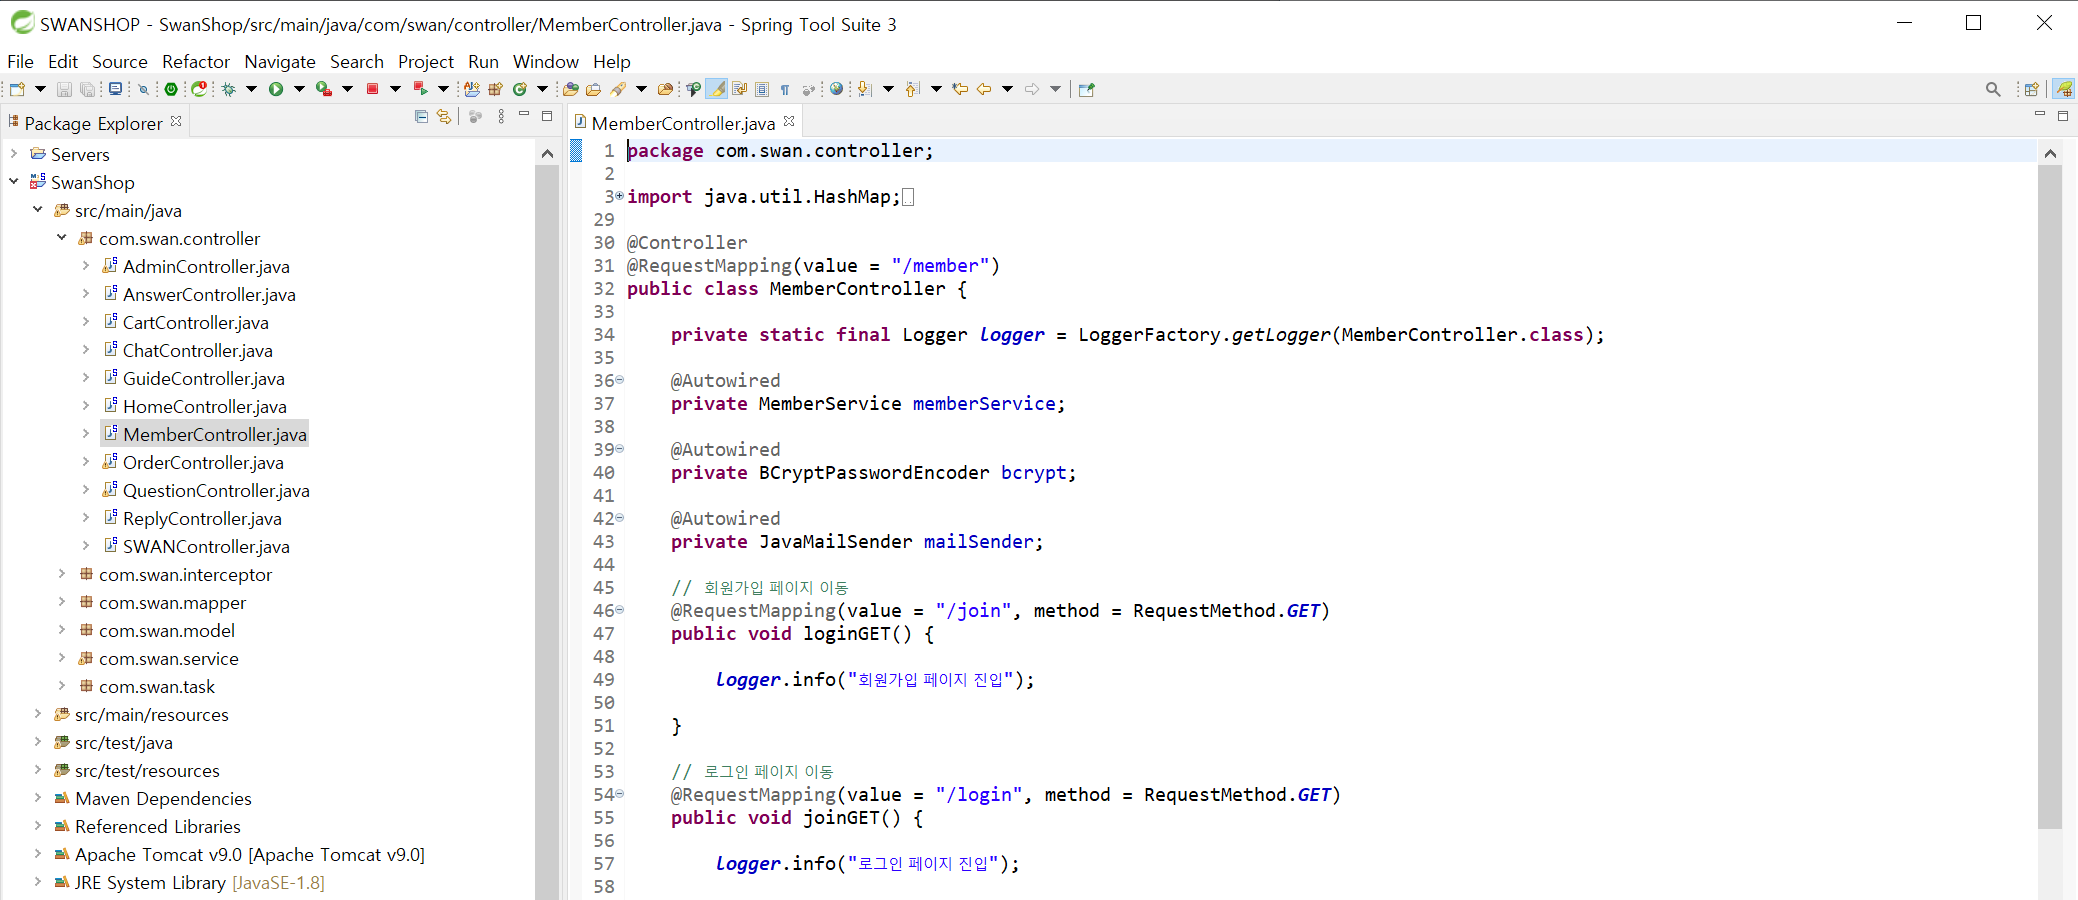
Task: Open the Navigate menu
Action: (x=280, y=61)
